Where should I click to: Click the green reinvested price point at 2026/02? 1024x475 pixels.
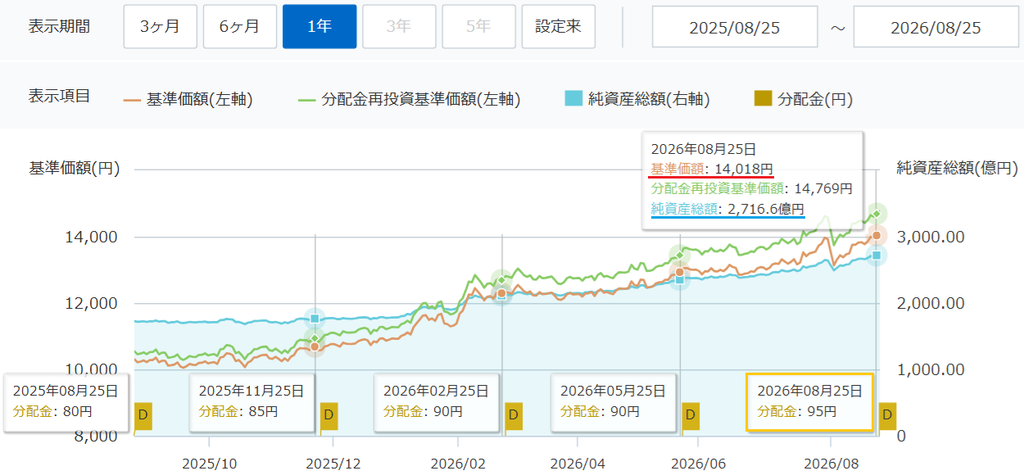click(x=501, y=280)
